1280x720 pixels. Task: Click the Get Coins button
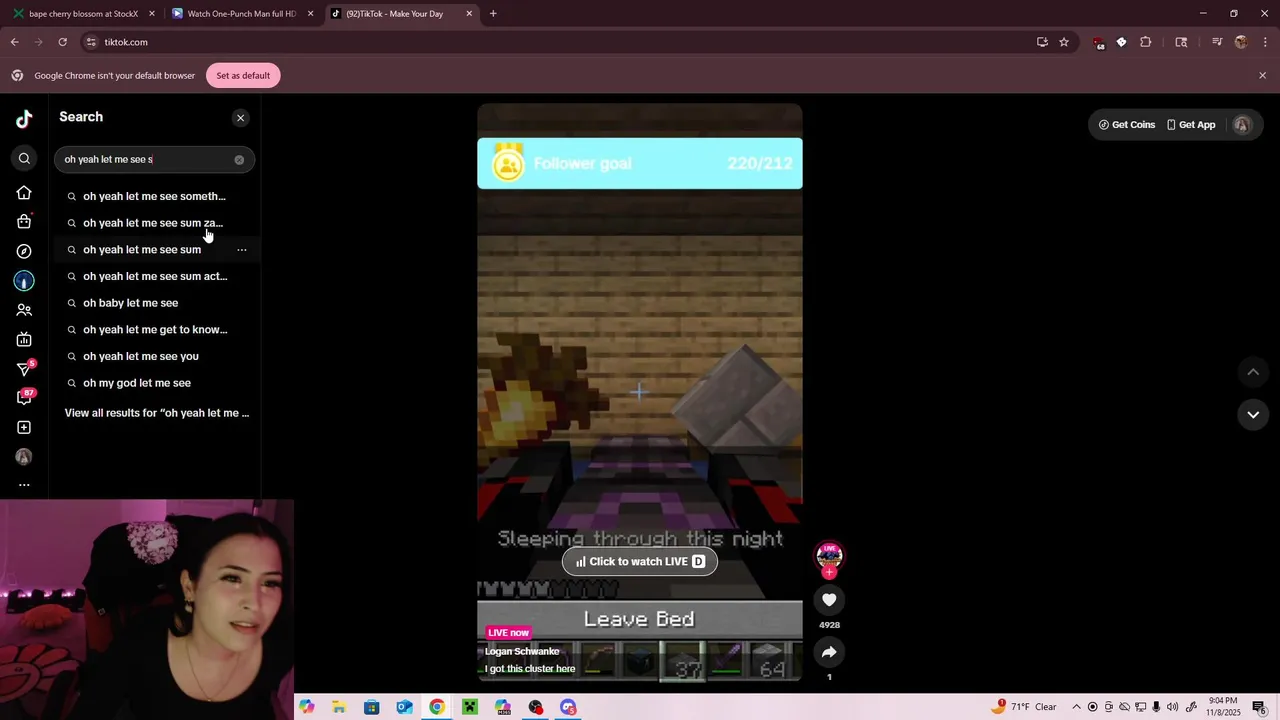point(1127,125)
